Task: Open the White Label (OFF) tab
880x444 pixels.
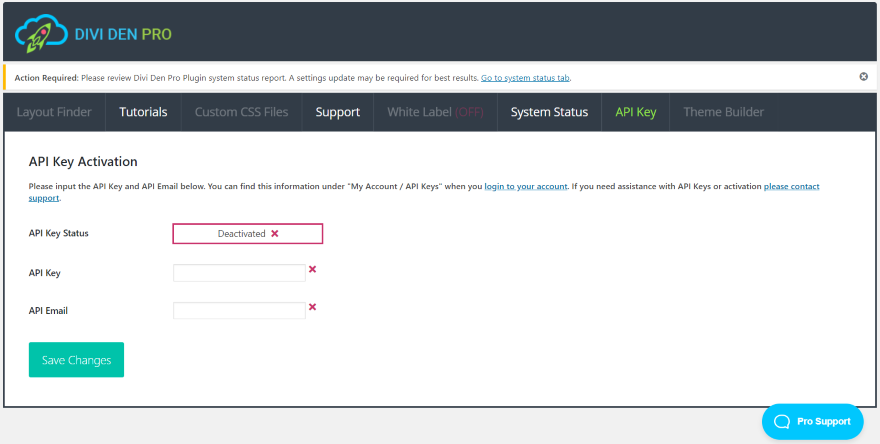Action: (435, 112)
